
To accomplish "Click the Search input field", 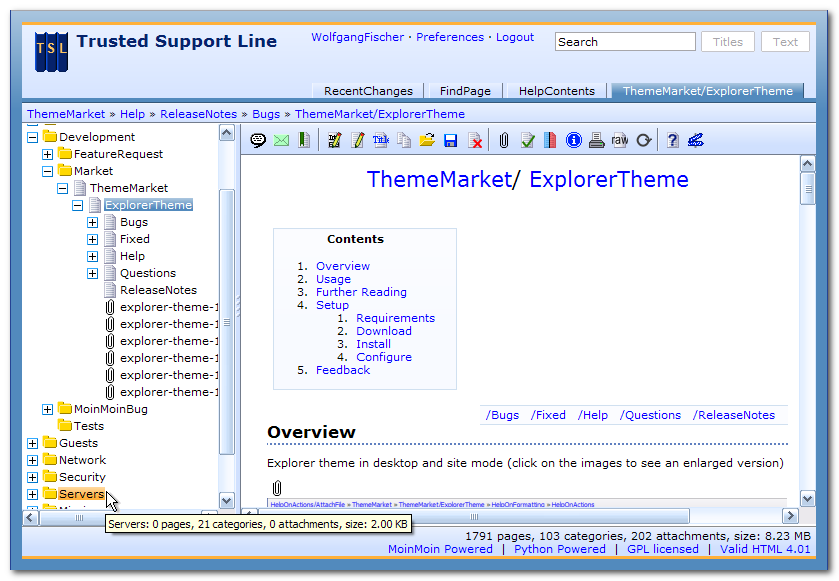I will point(625,42).
